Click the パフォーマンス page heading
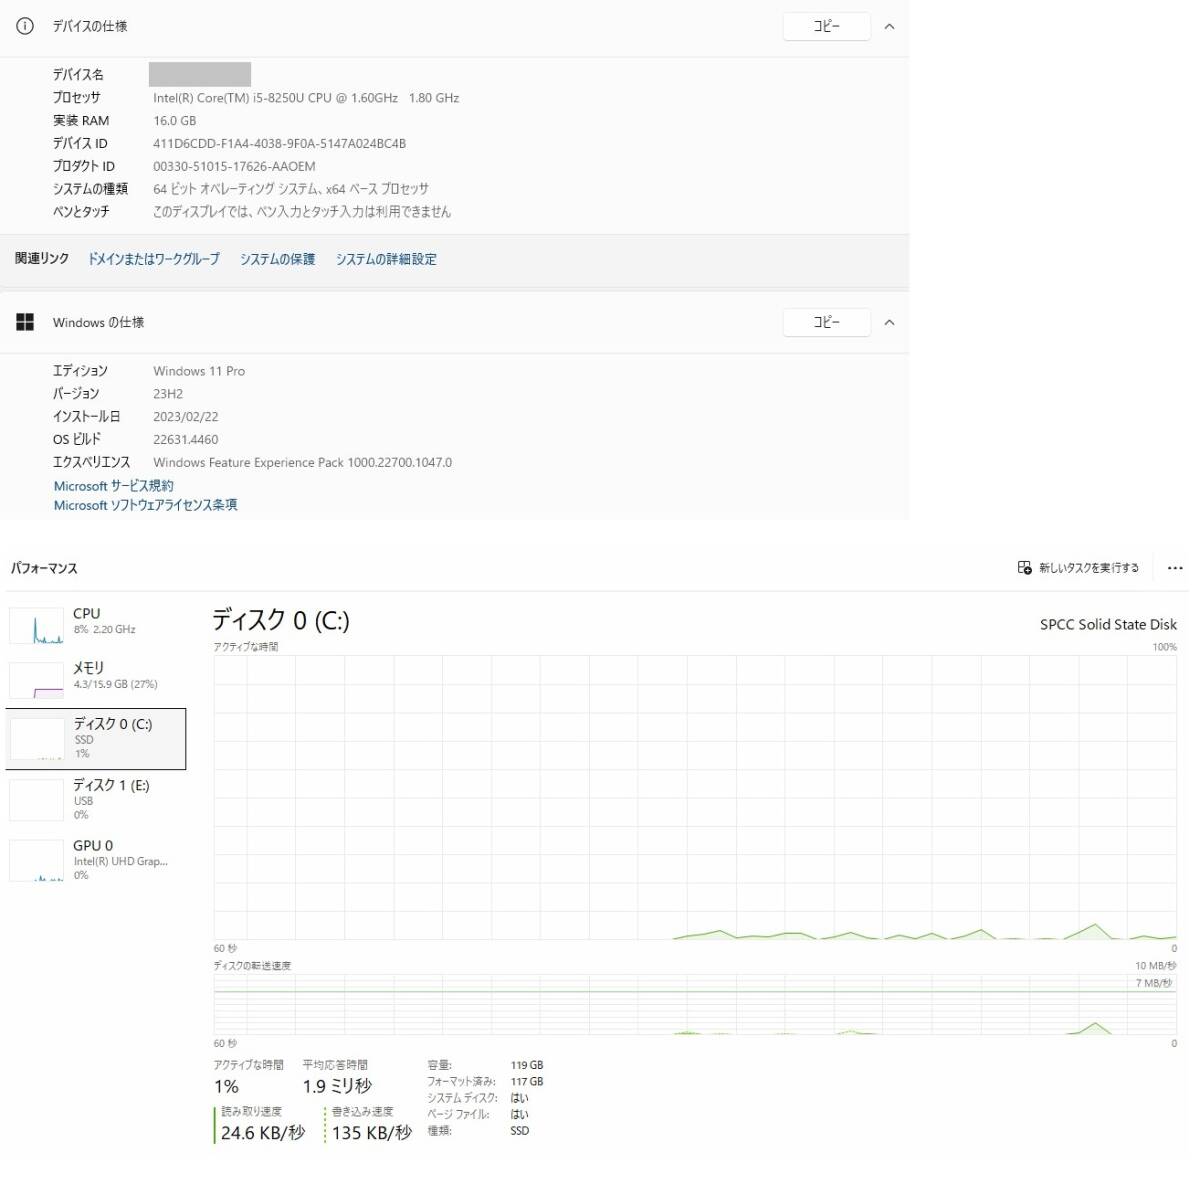 pos(44,568)
